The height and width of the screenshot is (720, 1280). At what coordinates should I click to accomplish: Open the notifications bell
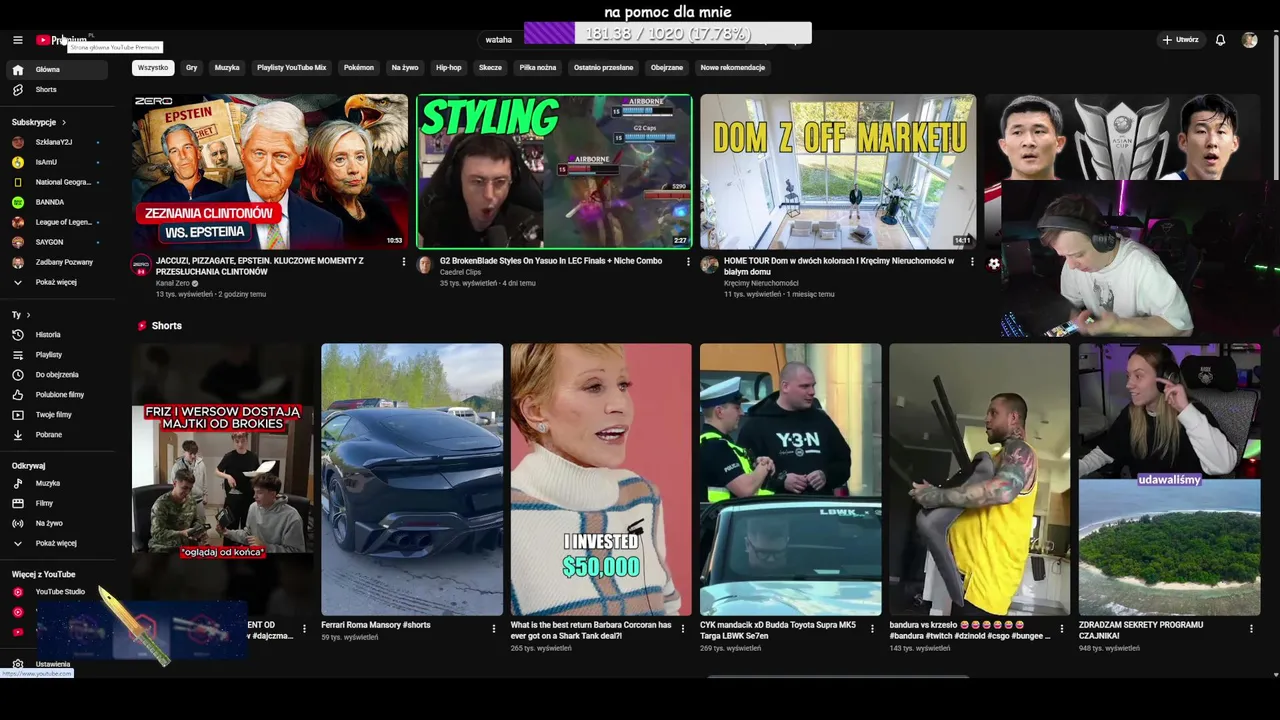1220,40
